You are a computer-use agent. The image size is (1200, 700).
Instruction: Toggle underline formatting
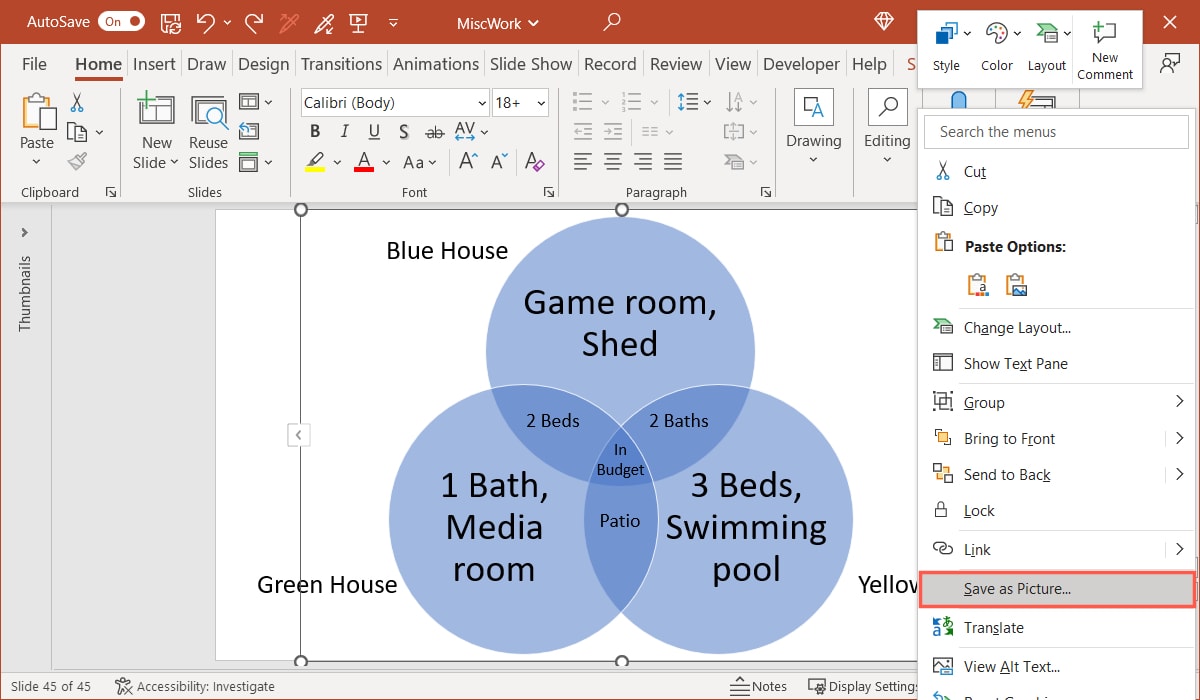coord(372,131)
